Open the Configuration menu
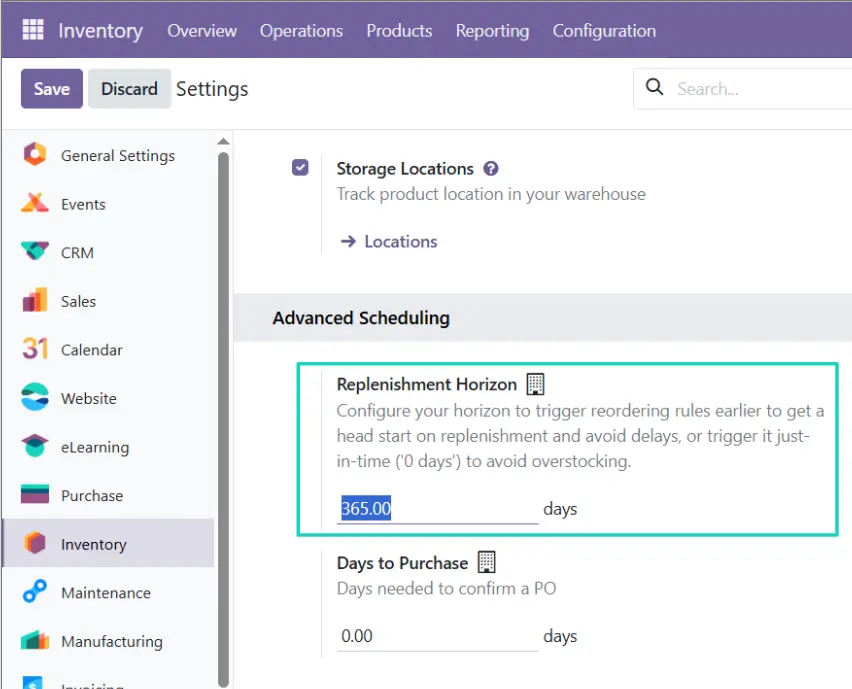Image resolution: width=852 pixels, height=689 pixels. point(604,31)
